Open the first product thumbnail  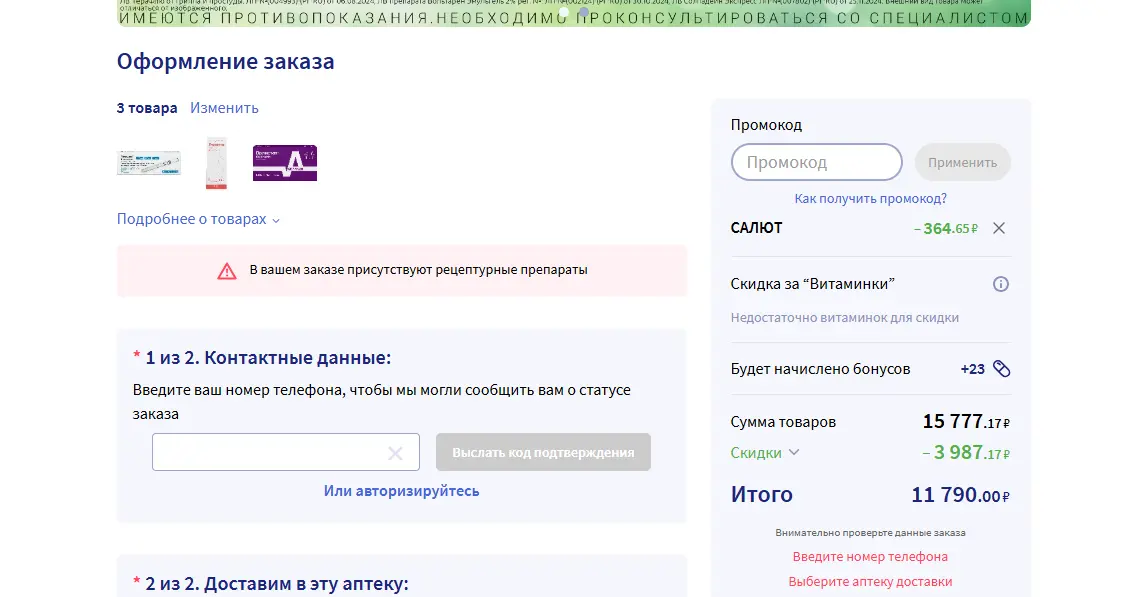pyautogui.click(x=148, y=162)
